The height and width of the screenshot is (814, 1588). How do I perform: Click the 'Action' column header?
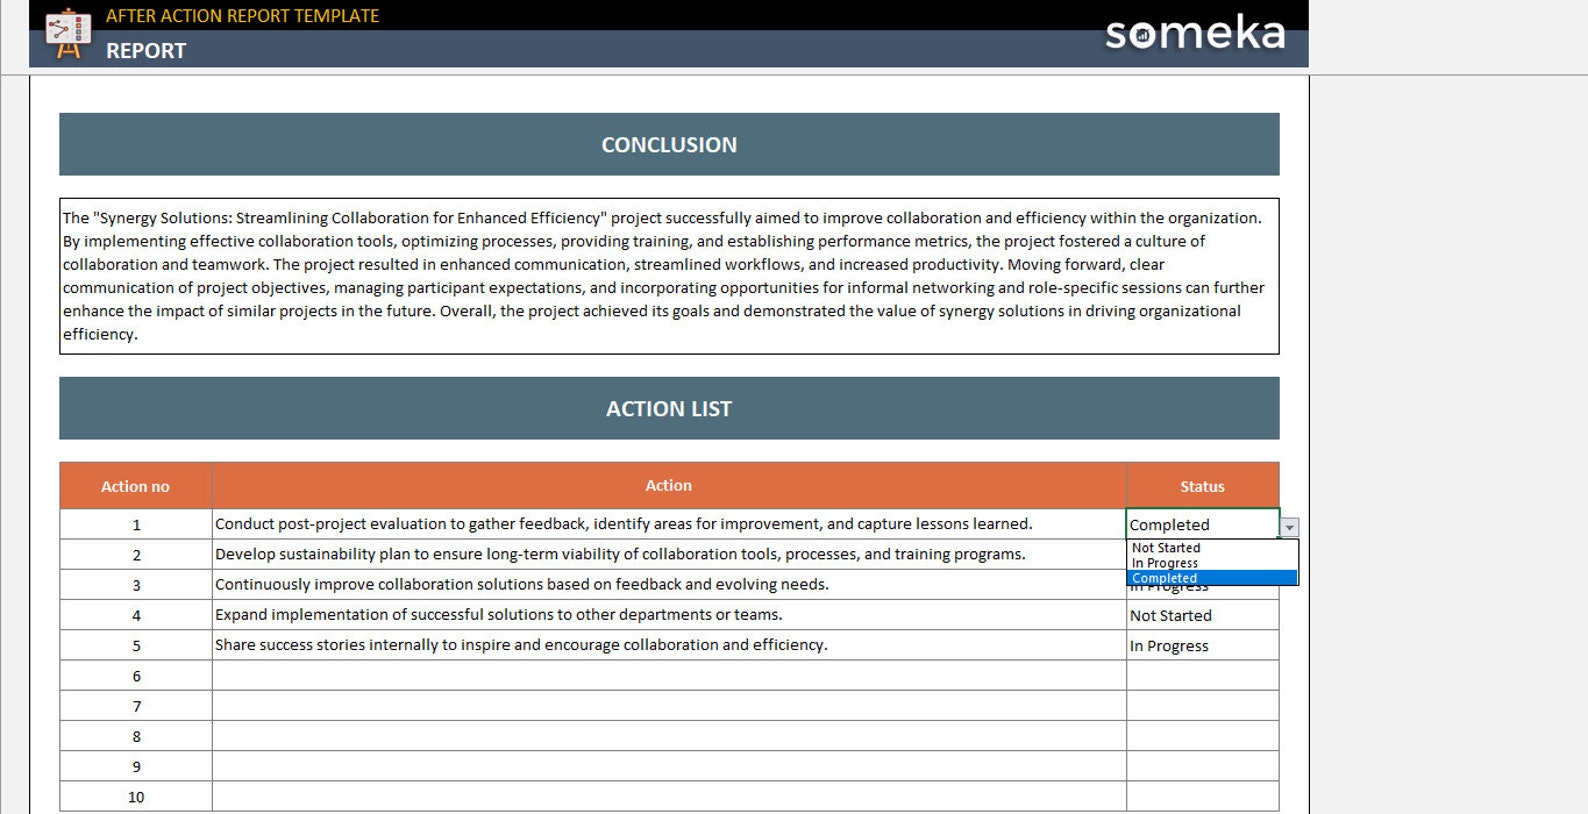pos(669,486)
